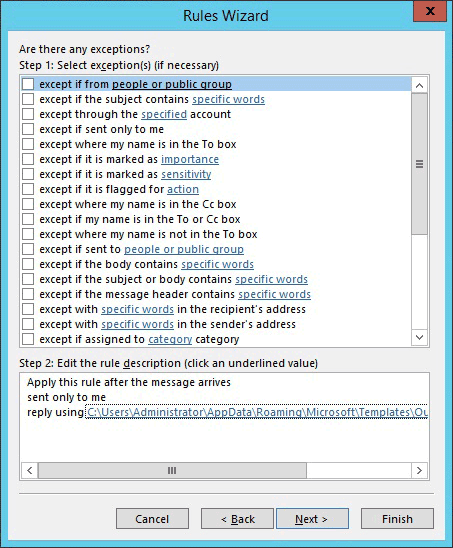
Task: Open 'specific words' link in the body contains row
Action: (x=217, y=264)
